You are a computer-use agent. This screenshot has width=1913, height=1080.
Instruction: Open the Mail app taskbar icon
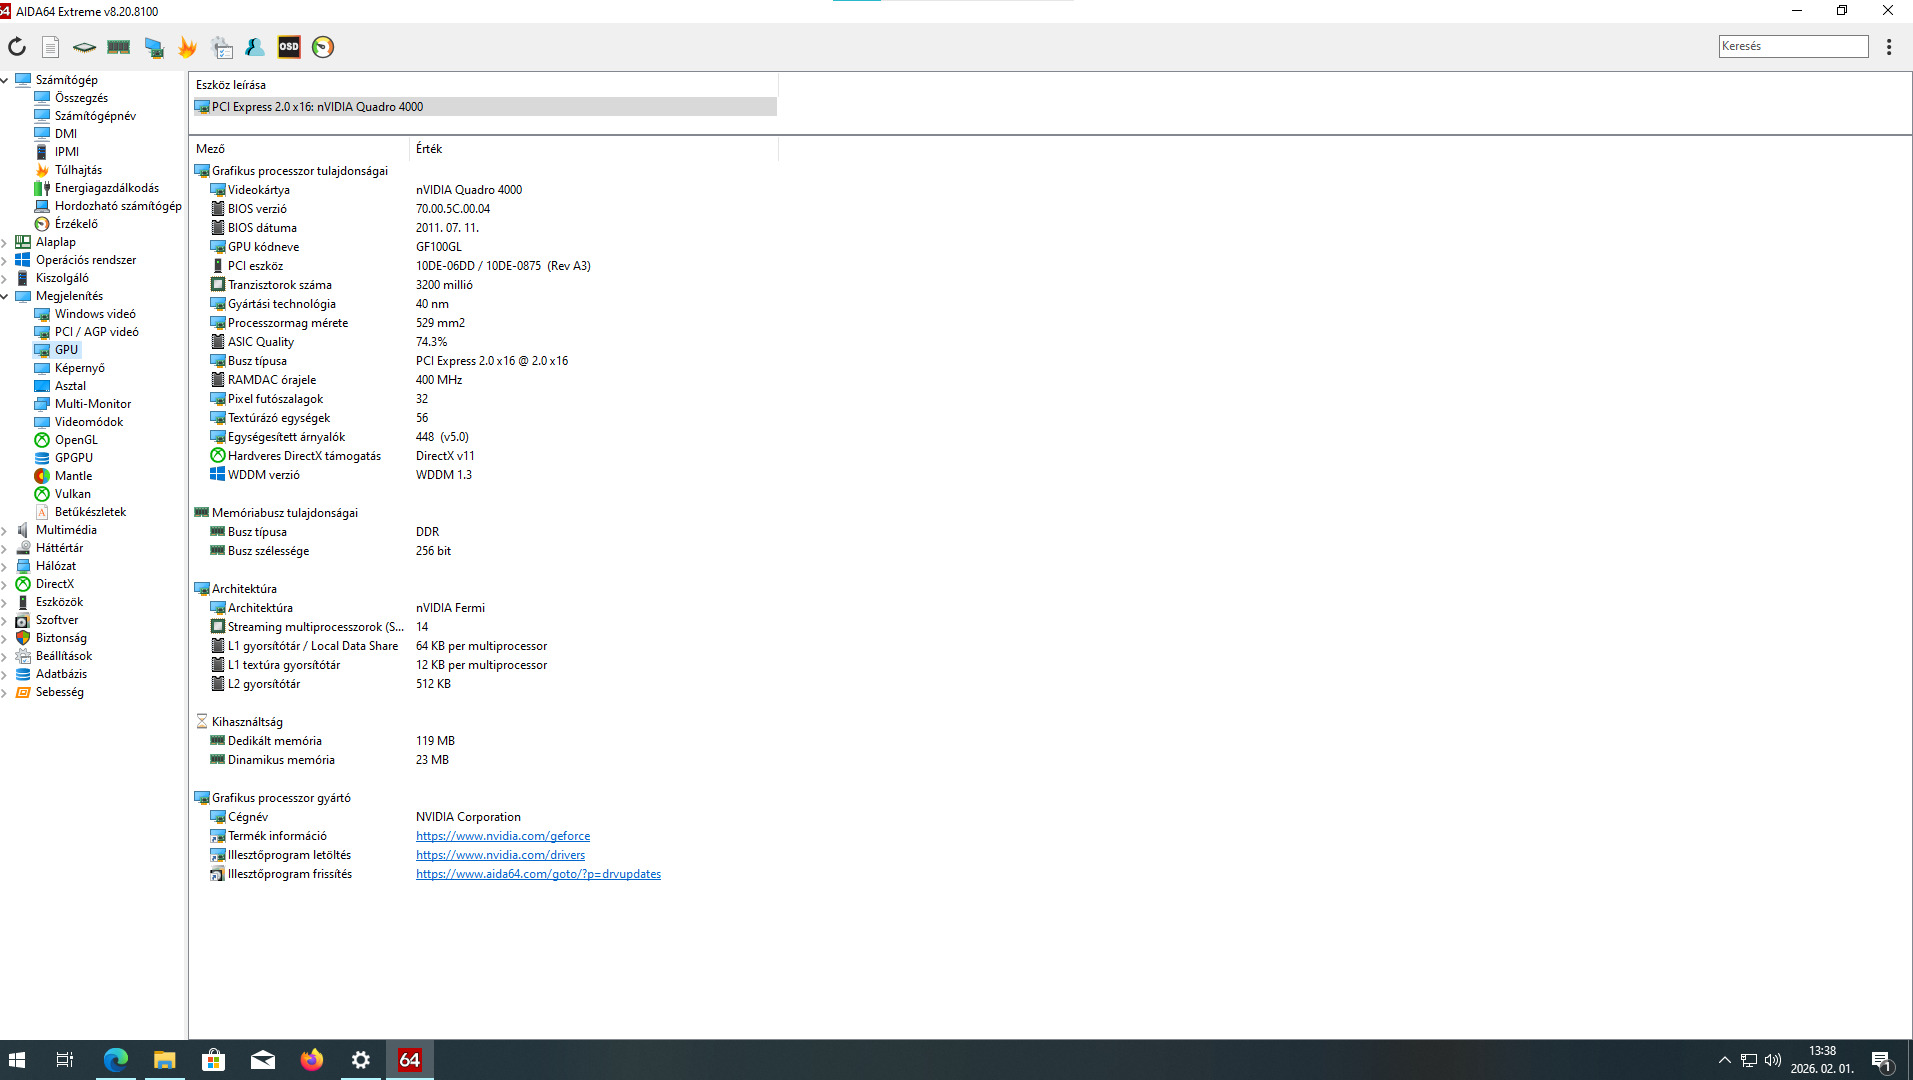coord(263,1060)
